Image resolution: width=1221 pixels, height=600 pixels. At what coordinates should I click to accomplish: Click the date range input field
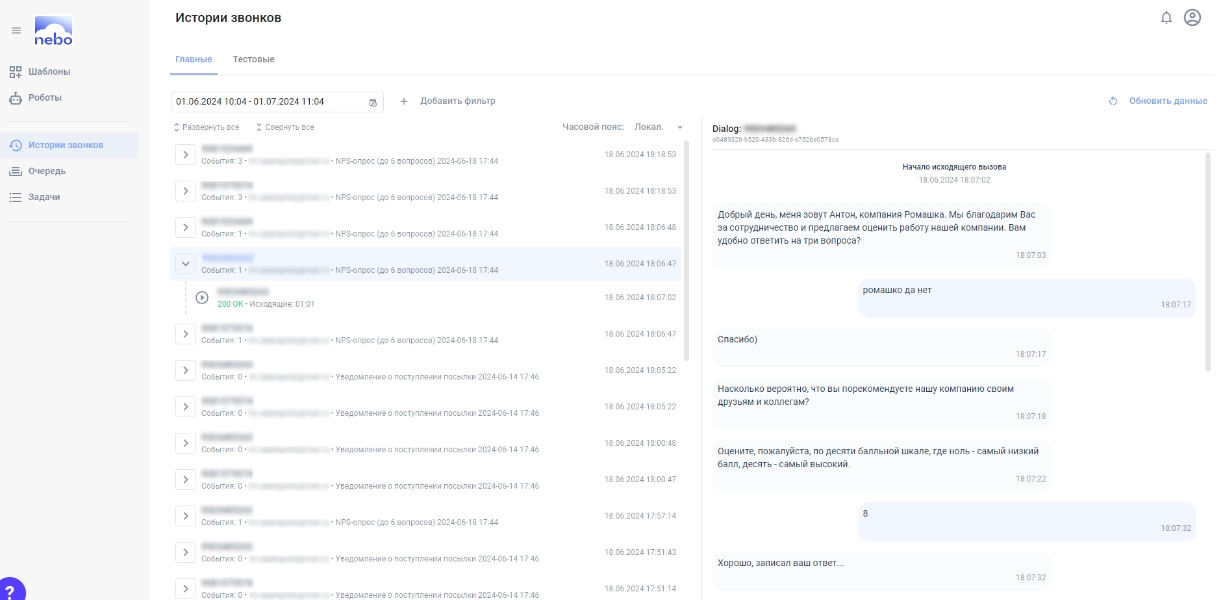click(x=277, y=102)
